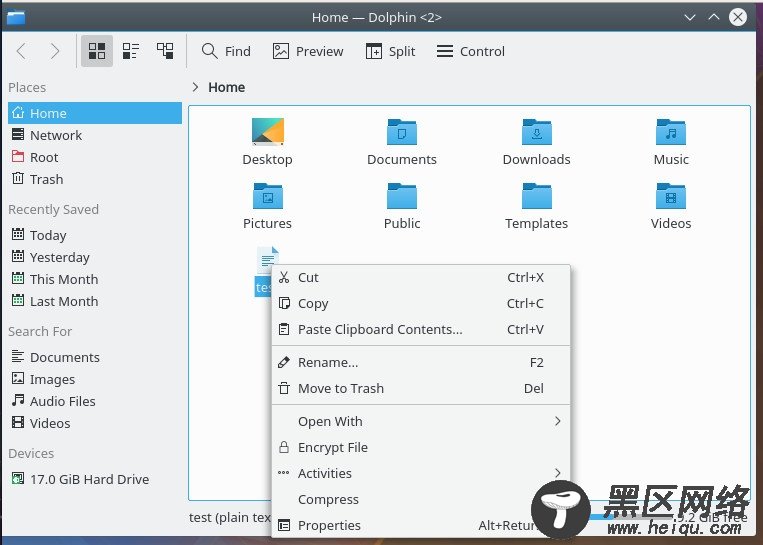The width and height of the screenshot is (763, 545).
Task: Split the Dolphin view
Action: click(x=390, y=51)
